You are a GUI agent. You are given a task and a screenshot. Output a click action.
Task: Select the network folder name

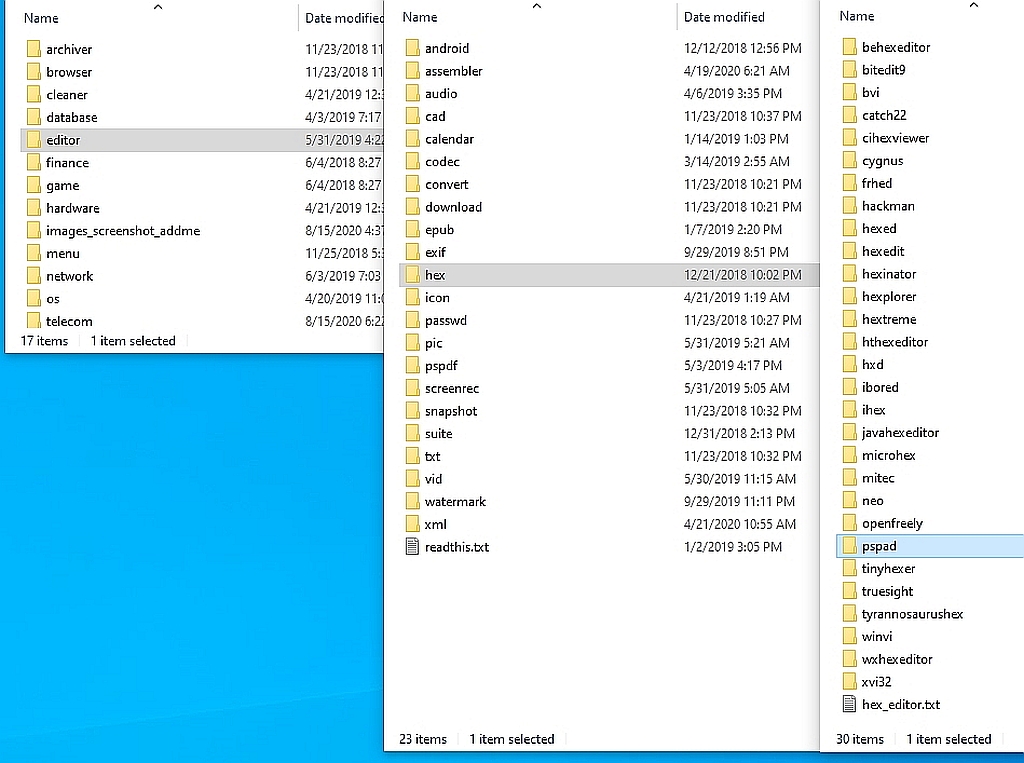[x=69, y=276]
